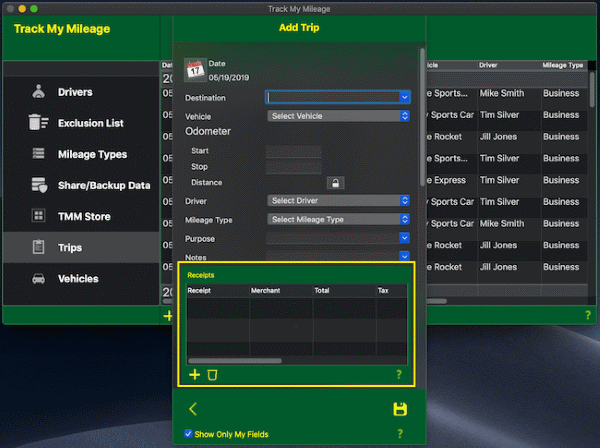Select Share/Backup Data in sidebar
Viewport: 600px width, 448px height.
point(103,185)
